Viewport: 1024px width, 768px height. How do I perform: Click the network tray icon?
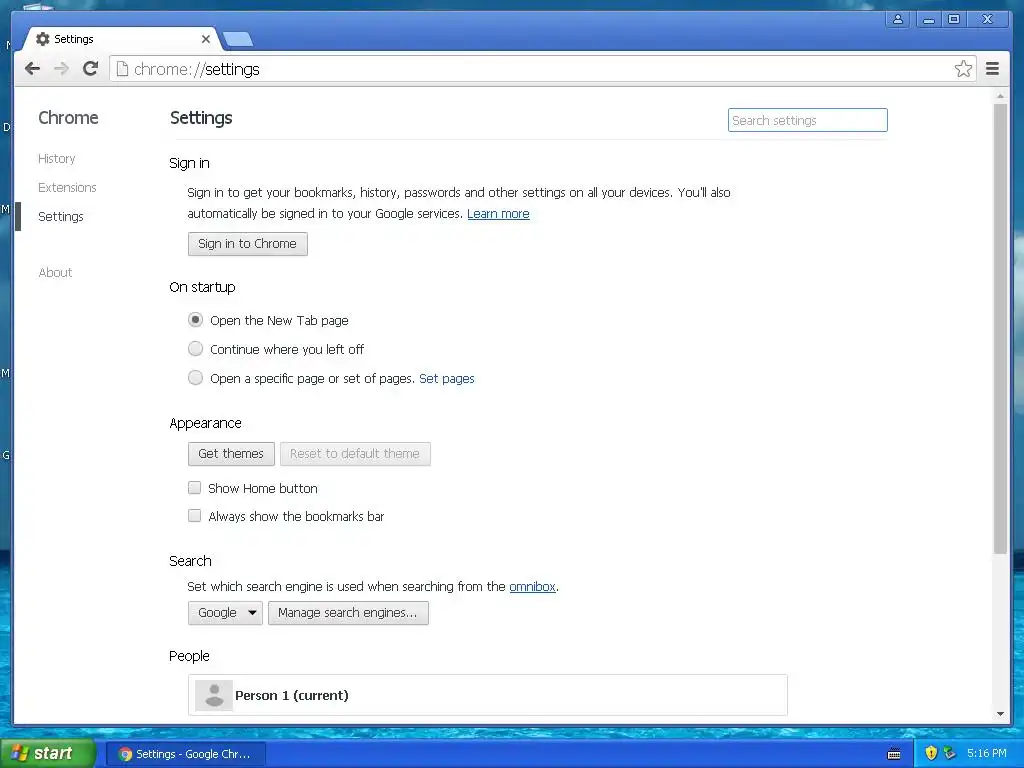tap(950, 753)
